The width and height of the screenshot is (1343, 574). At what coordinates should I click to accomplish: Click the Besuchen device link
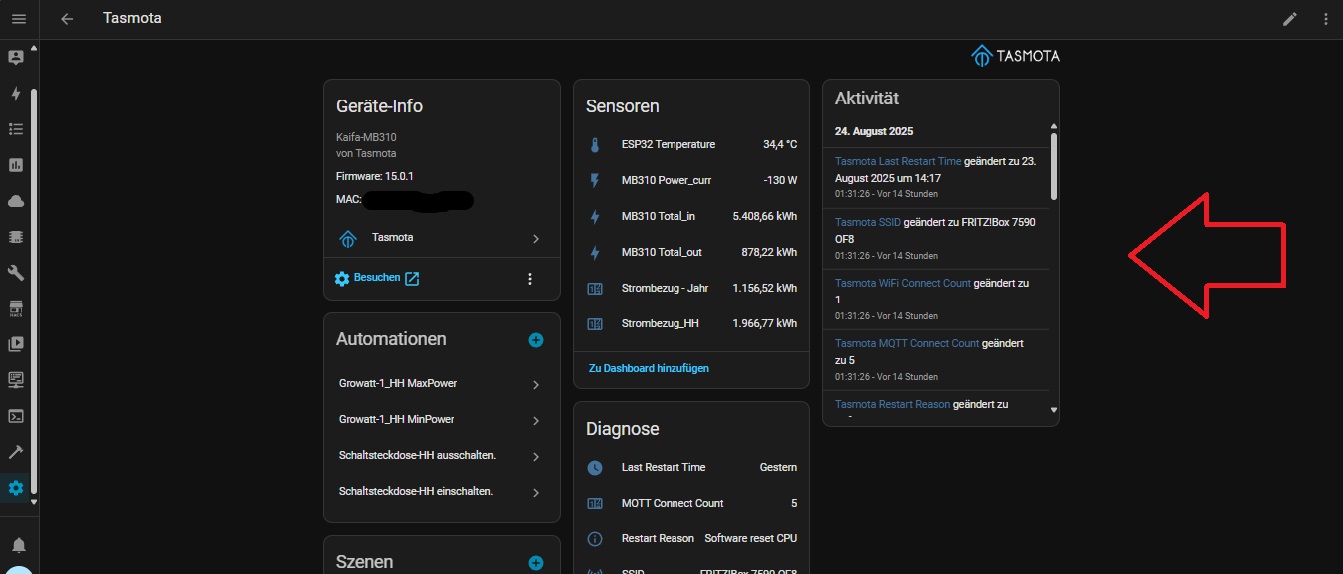coord(377,278)
